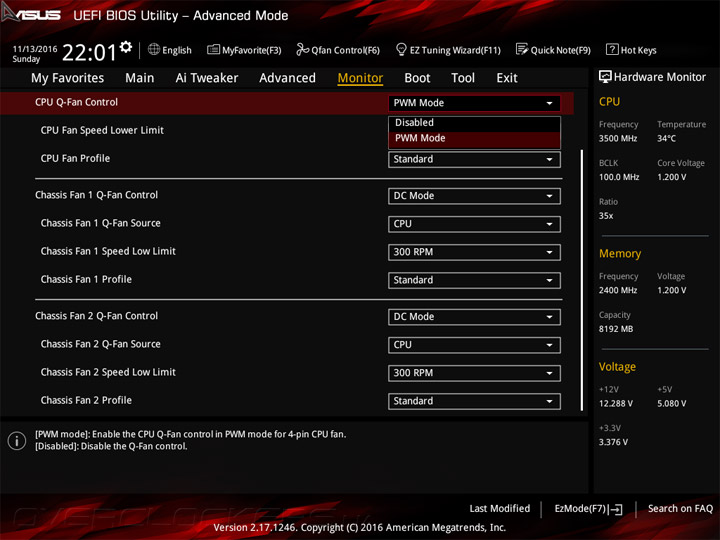Click the Qfan Control fan icon
This screenshot has height=540, width=720.
pyautogui.click(x=302, y=49)
